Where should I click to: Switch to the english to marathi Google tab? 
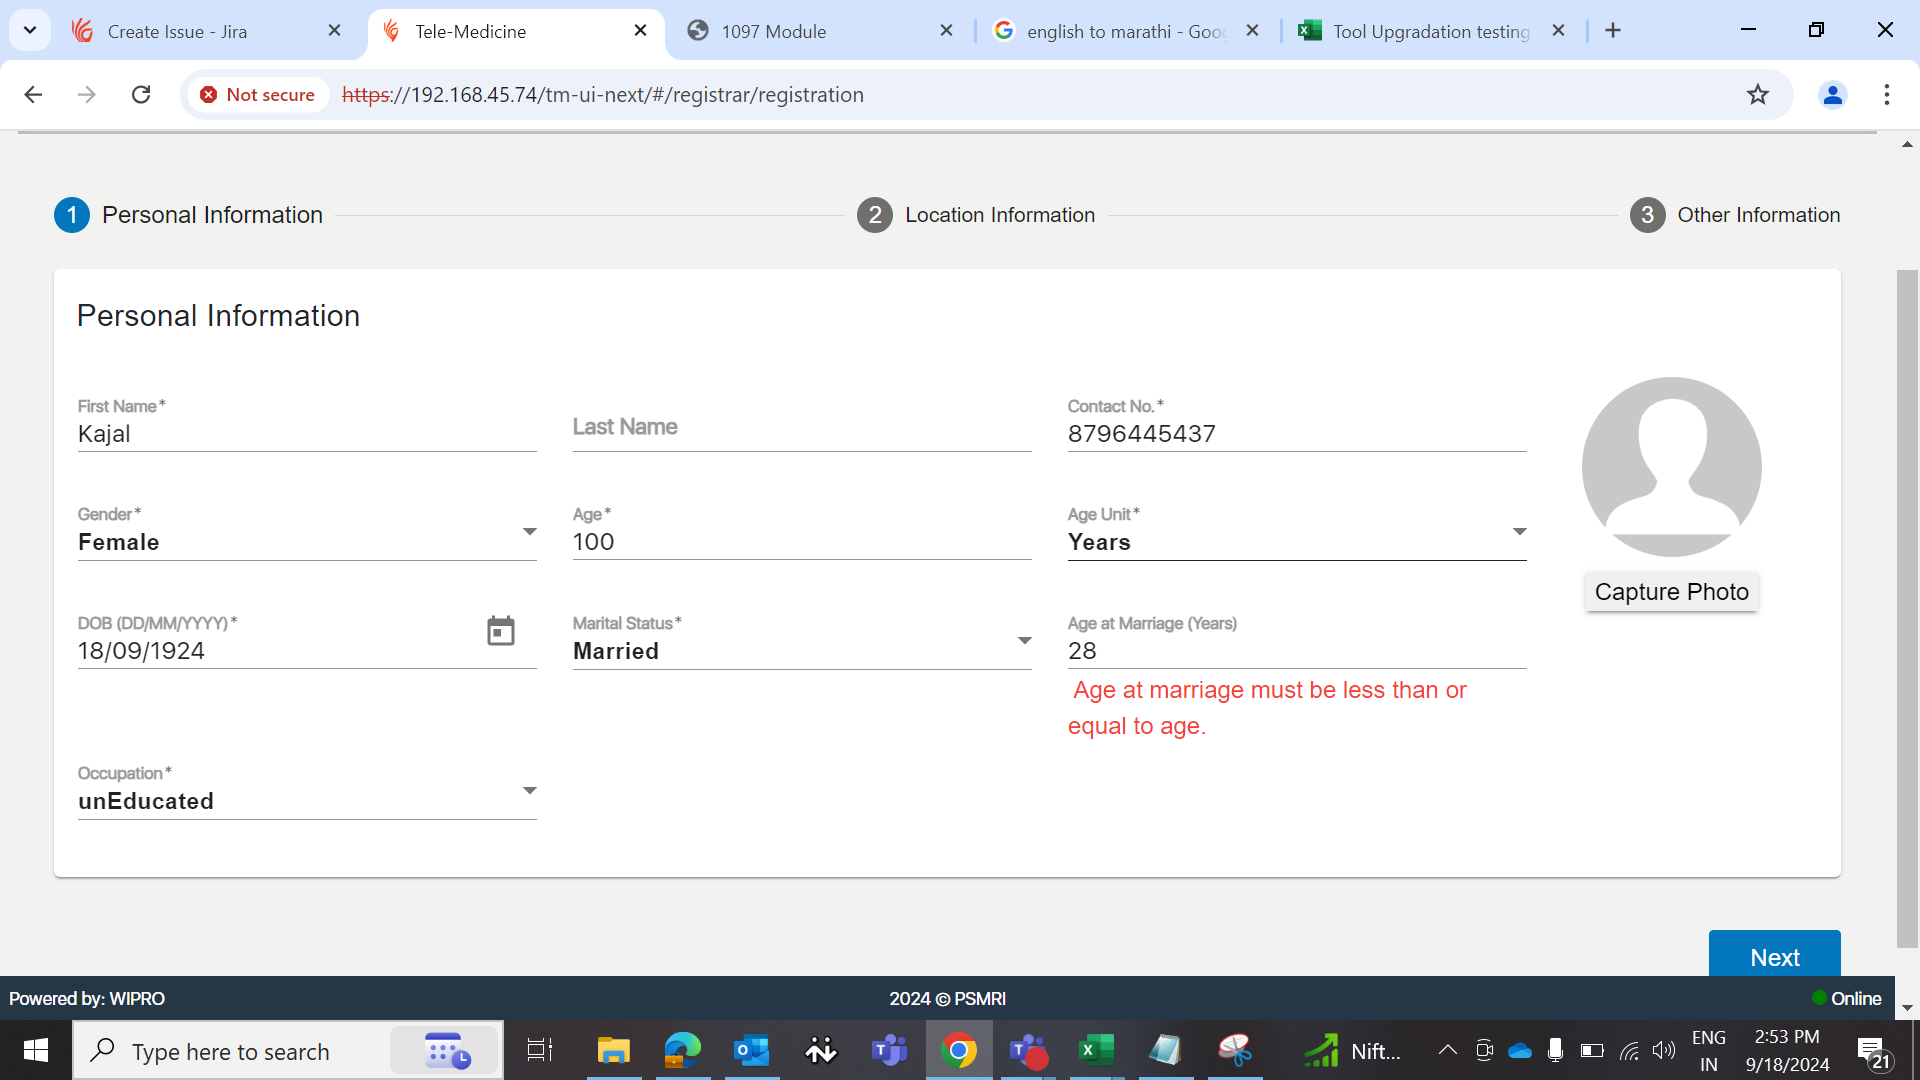1126,31
